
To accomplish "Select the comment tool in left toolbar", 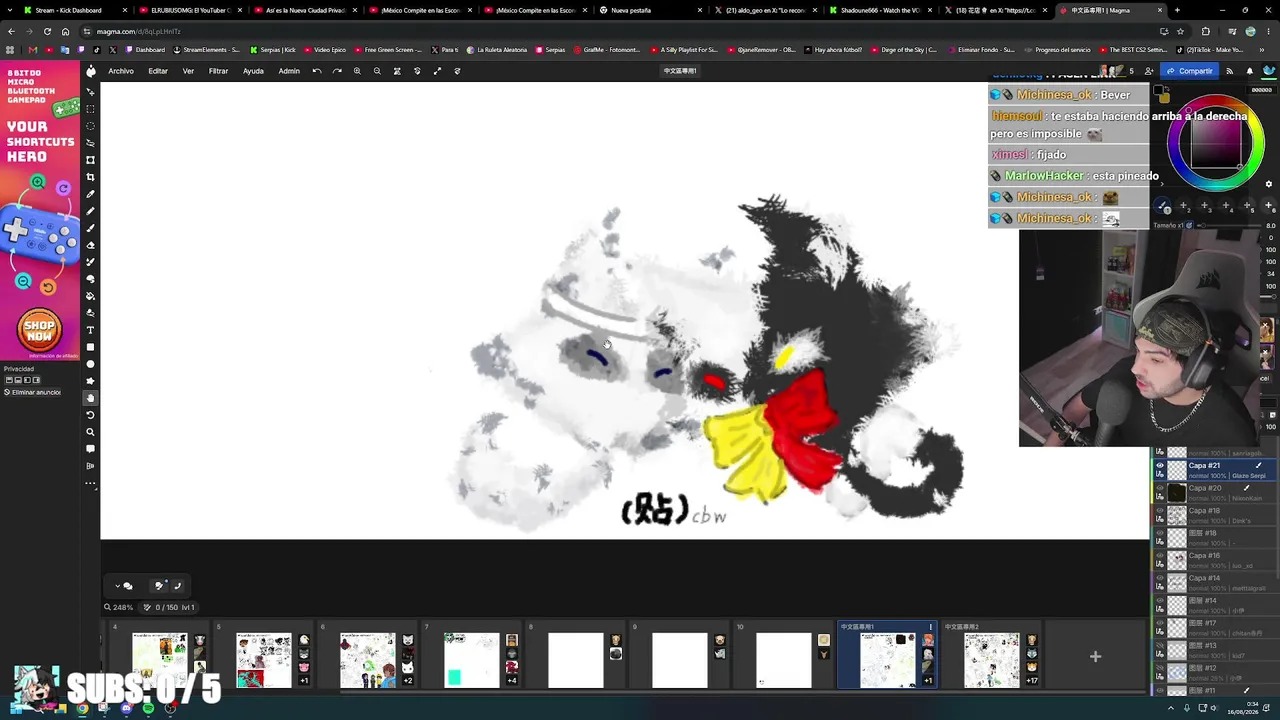I will point(90,449).
